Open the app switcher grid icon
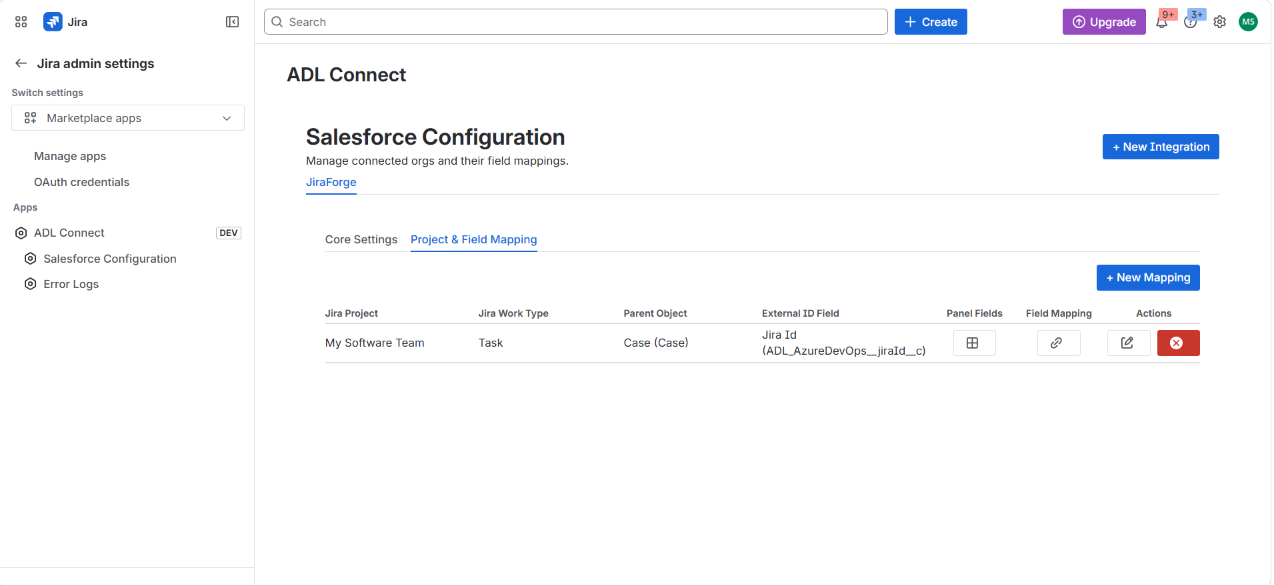This screenshot has height=585, width=1274. pos(21,22)
